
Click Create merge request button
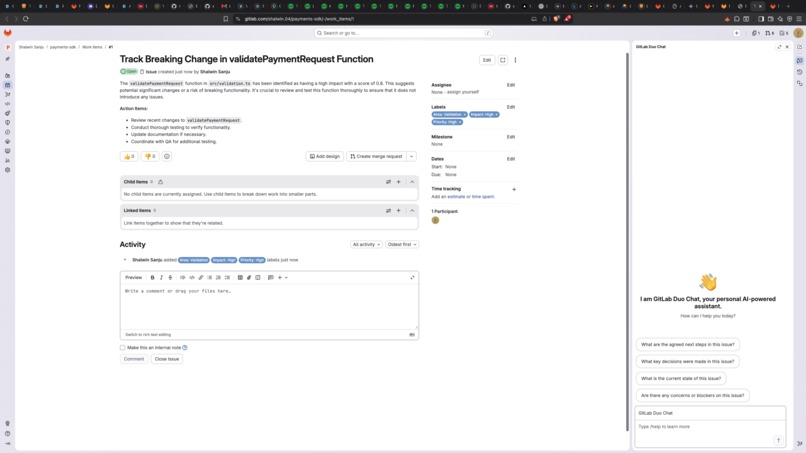click(376, 156)
